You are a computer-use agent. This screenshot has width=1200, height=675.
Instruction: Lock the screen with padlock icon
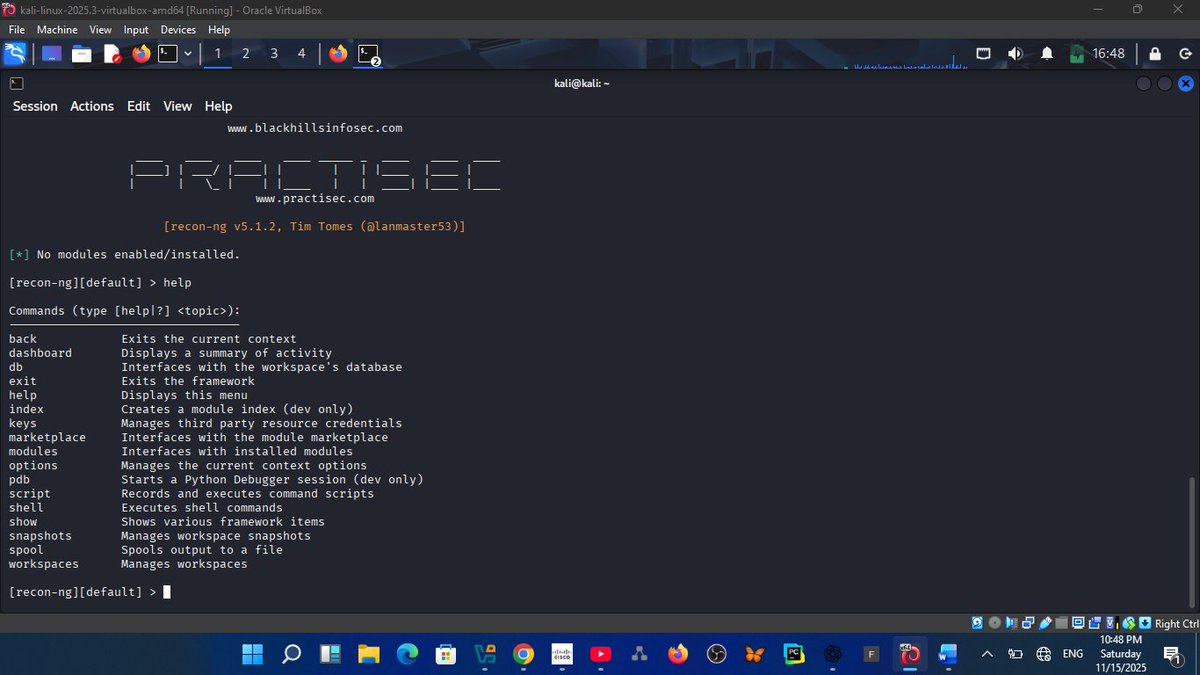click(x=1155, y=54)
